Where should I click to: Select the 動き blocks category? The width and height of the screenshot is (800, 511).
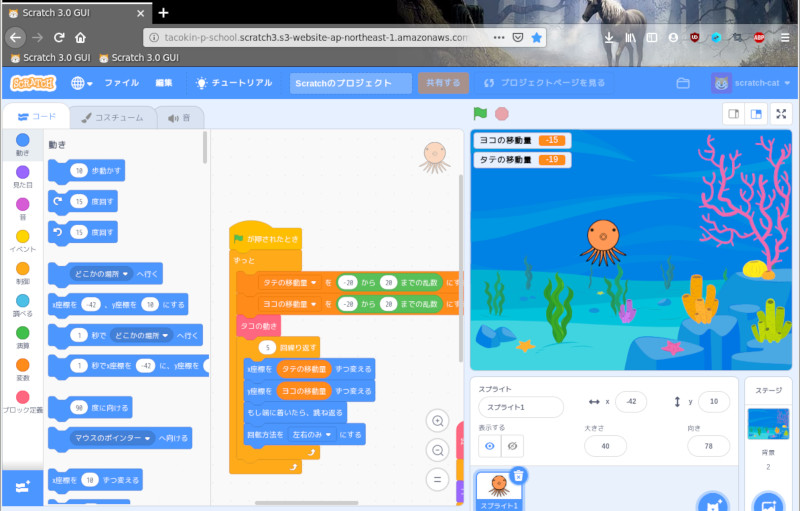click(x=22, y=144)
